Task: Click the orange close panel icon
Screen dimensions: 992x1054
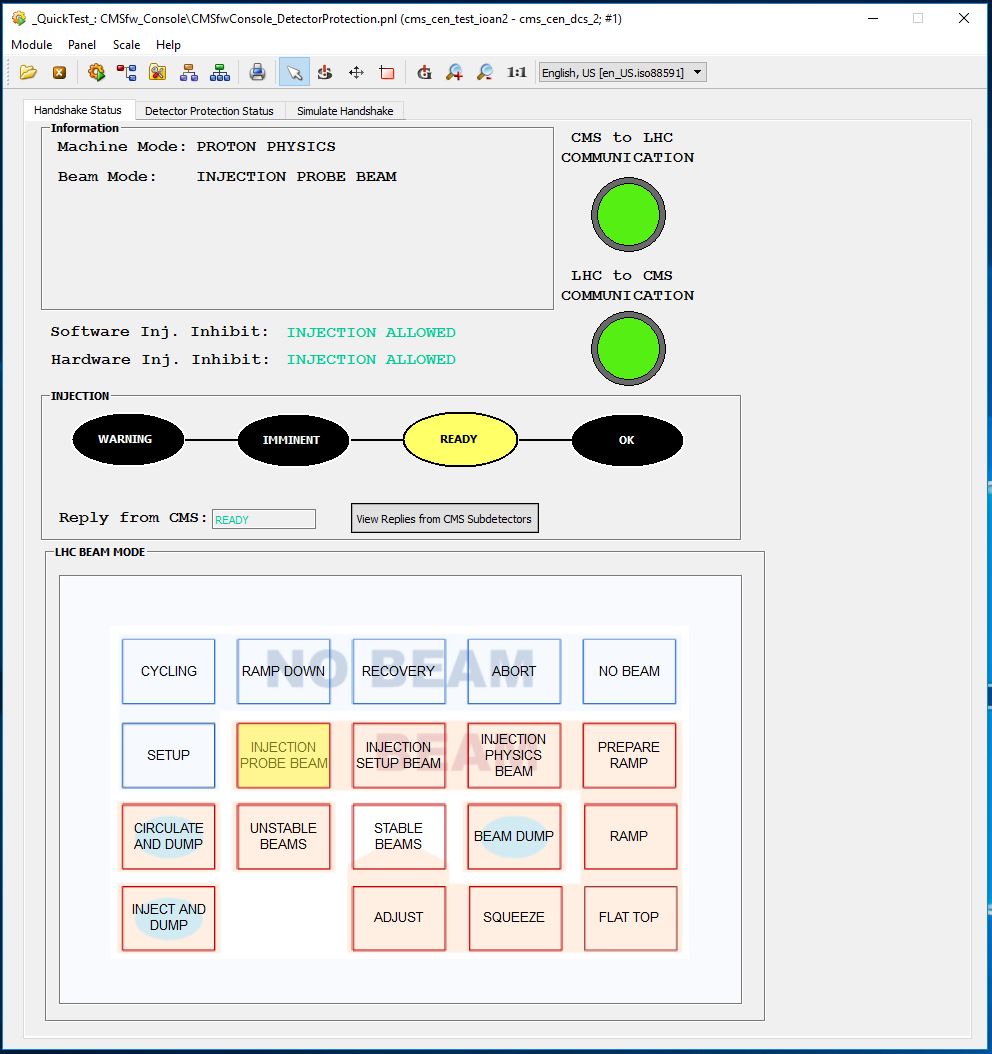Action: coord(59,72)
